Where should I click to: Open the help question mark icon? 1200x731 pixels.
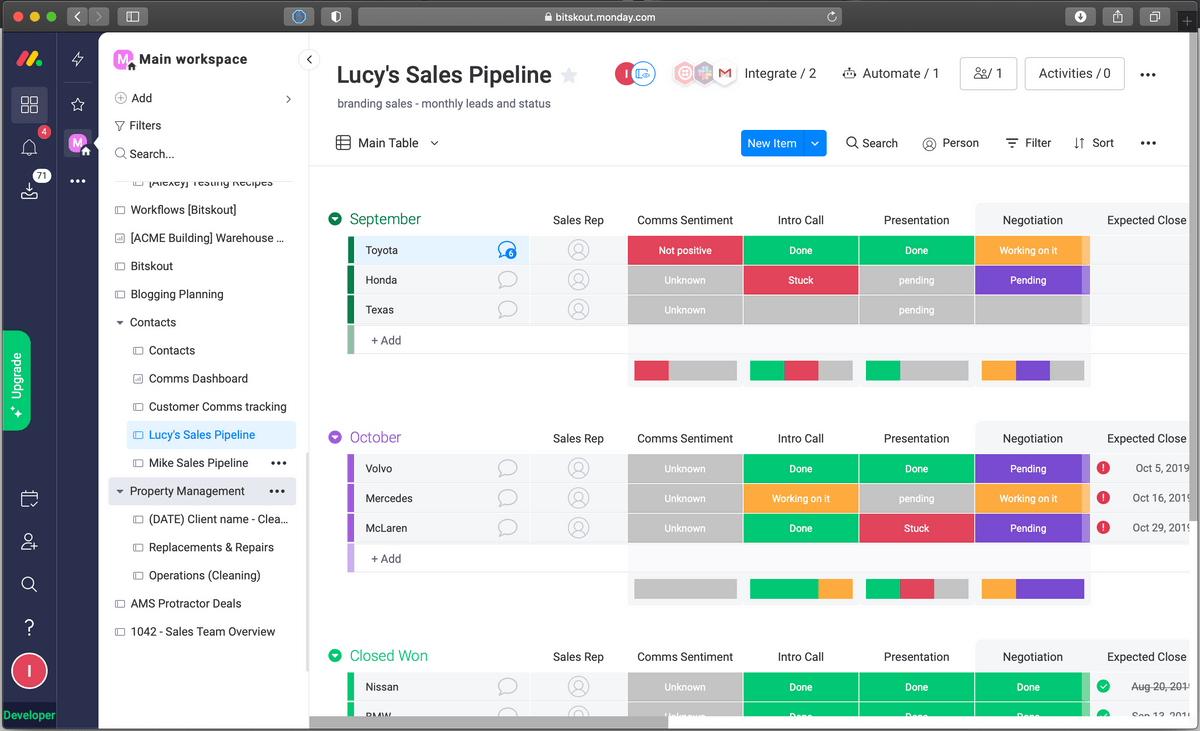pyautogui.click(x=29, y=627)
